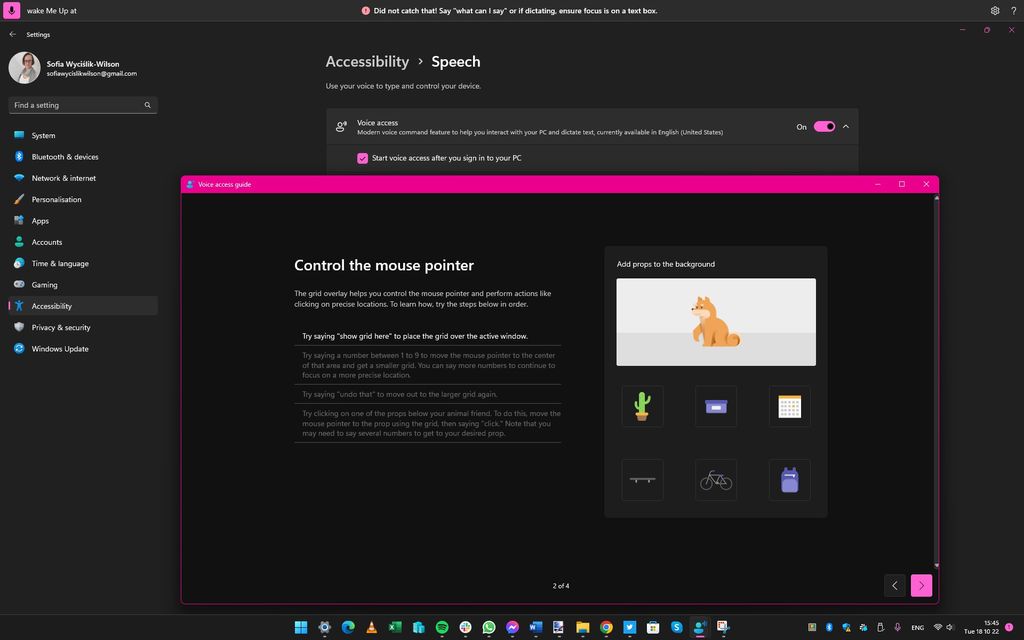
Task: Expand the hidden icons tray
Action: point(812,628)
